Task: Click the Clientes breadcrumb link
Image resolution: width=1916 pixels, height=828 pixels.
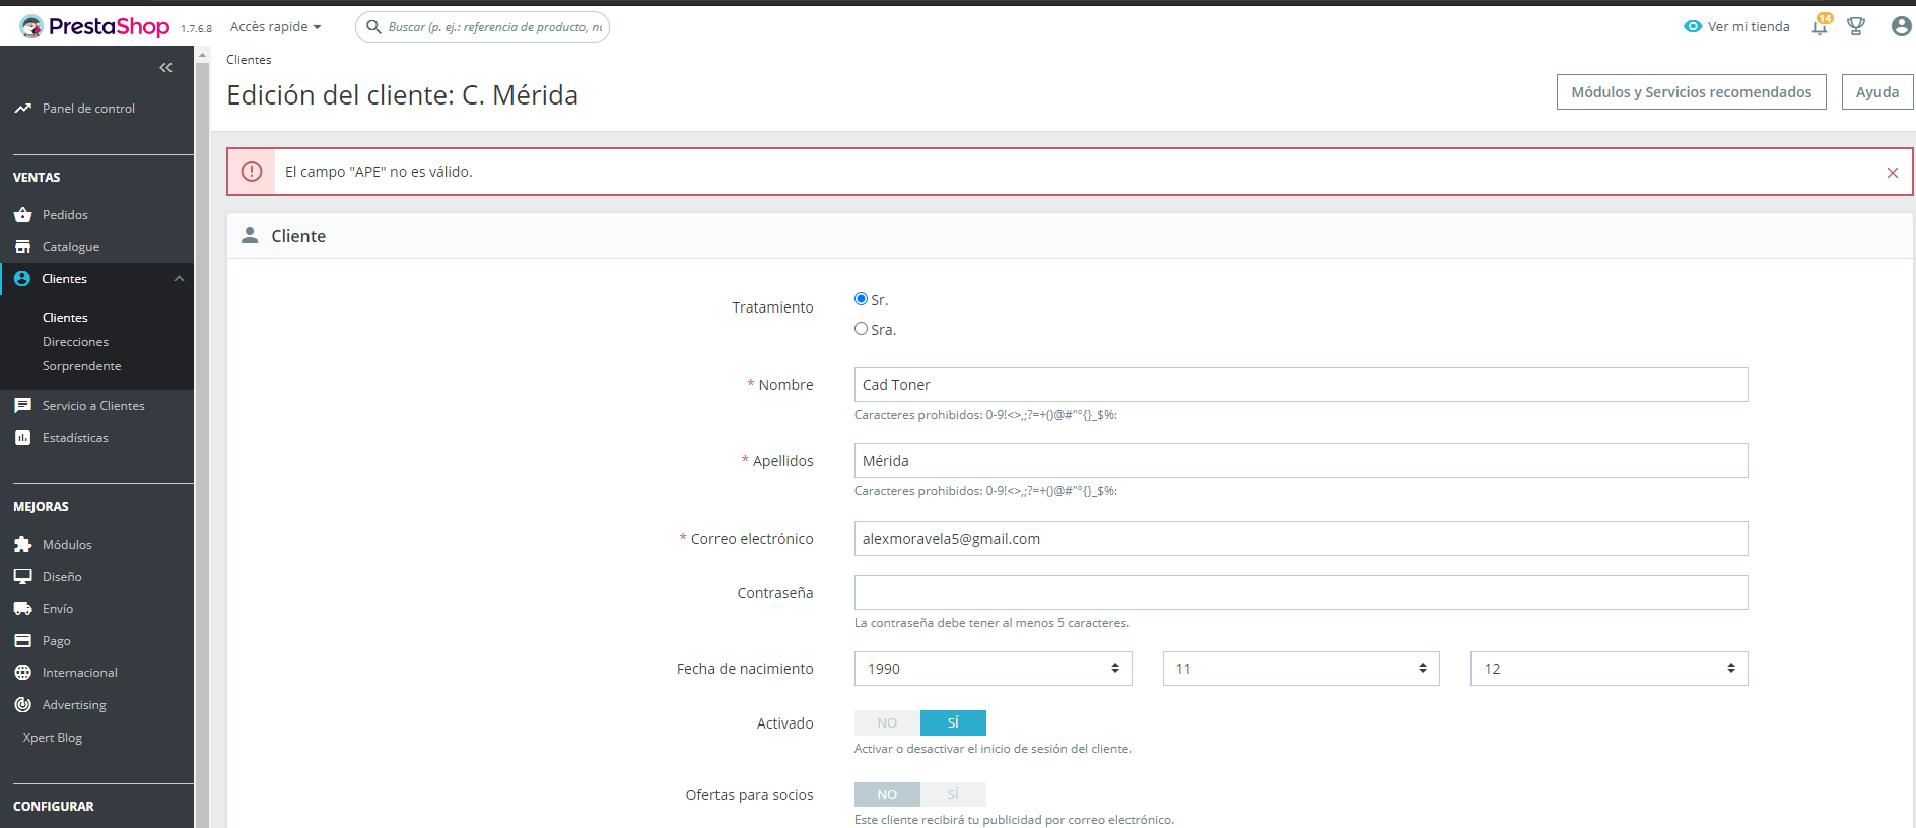Action: 248,60
